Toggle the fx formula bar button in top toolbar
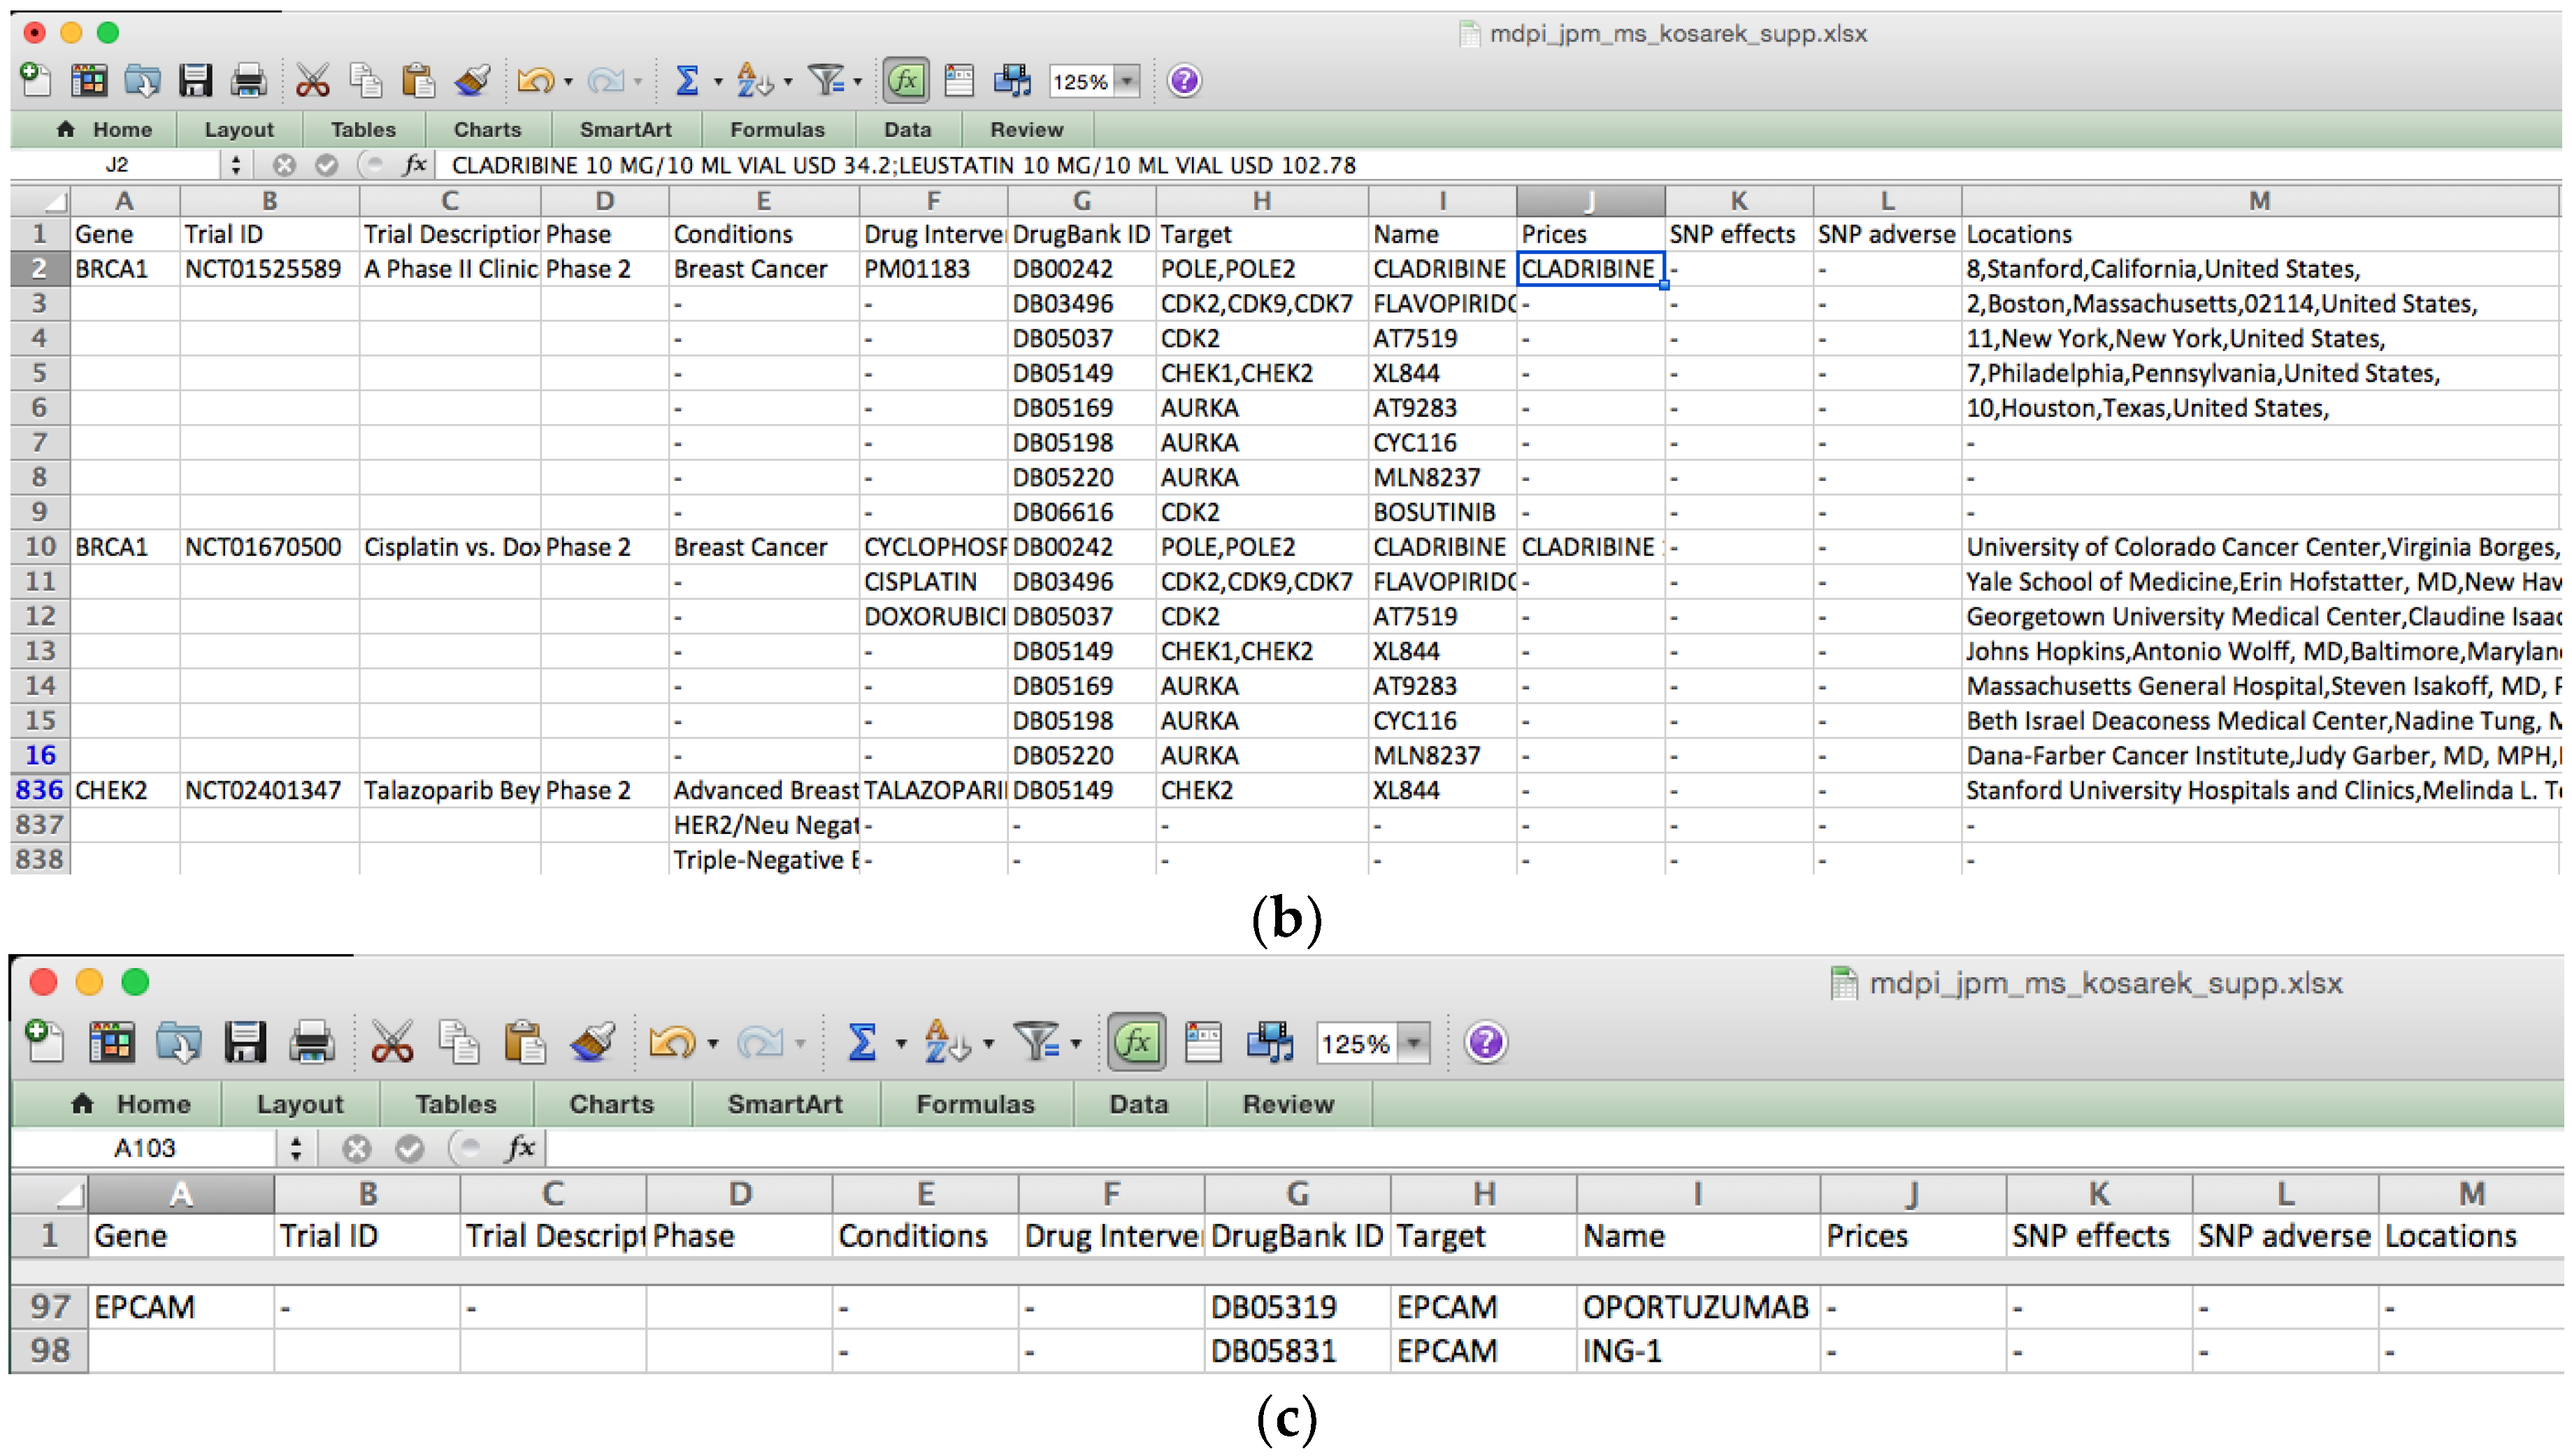Image resolution: width=2572 pixels, height=1456 pixels. [x=906, y=81]
